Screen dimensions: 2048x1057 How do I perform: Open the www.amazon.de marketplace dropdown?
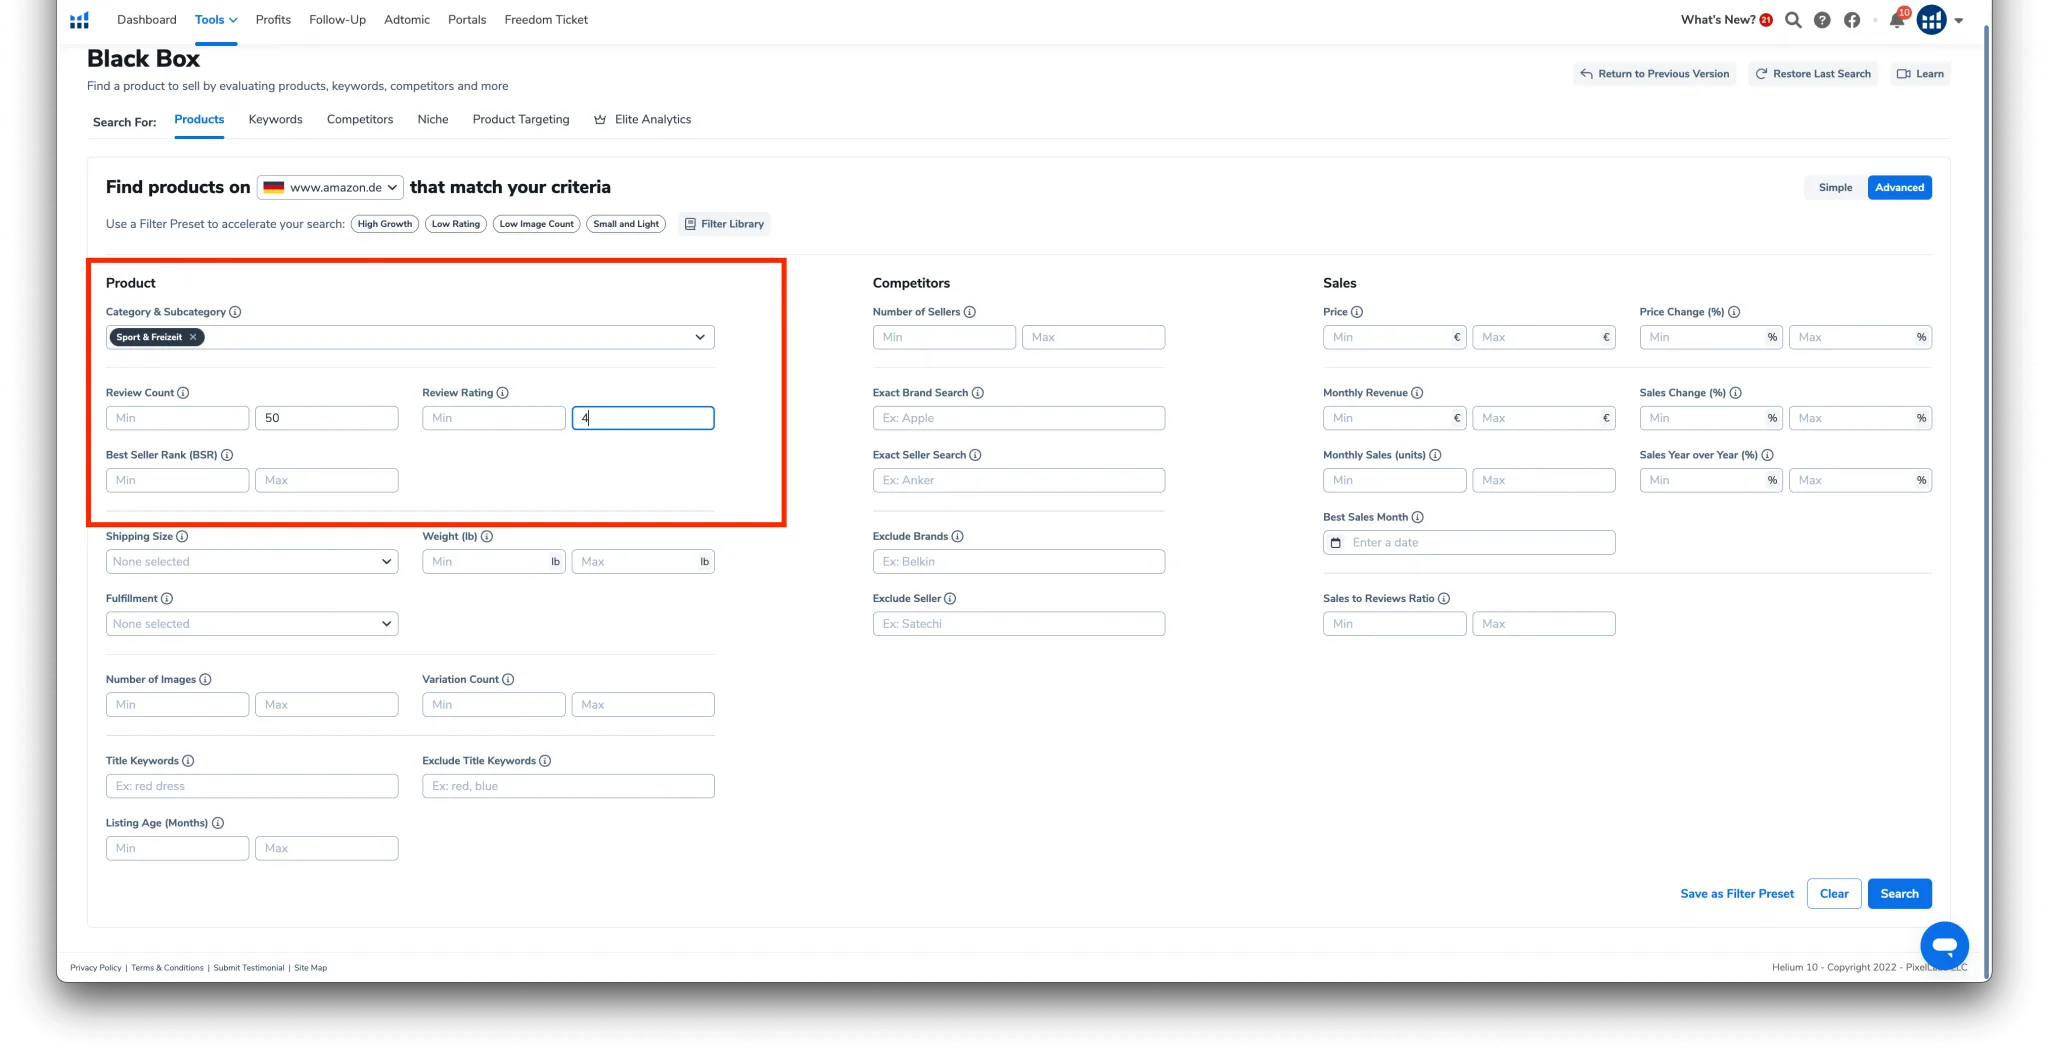pos(330,187)
